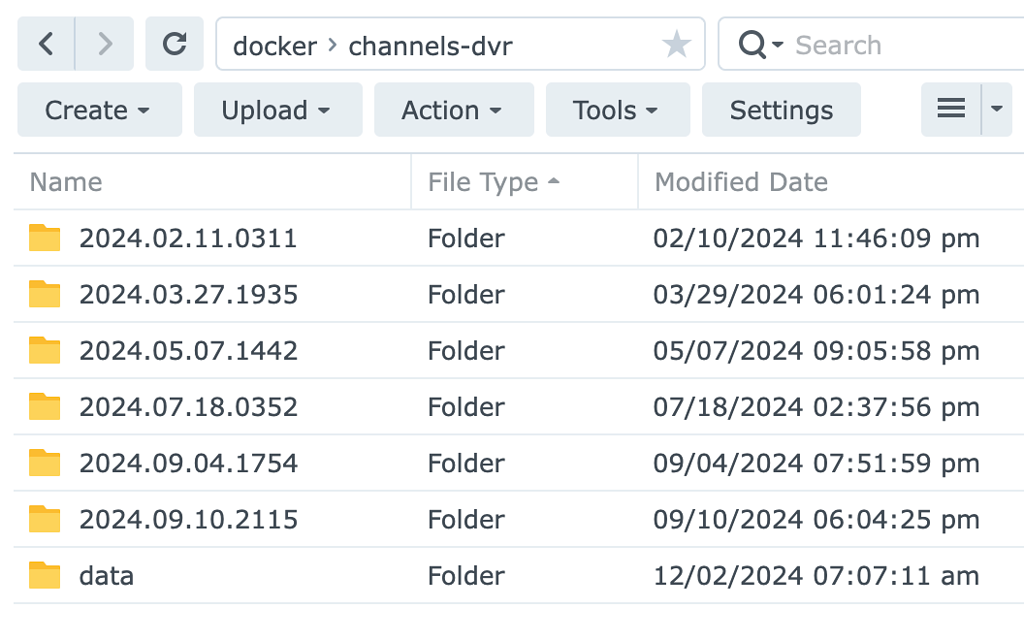Viewport: 1024px width, 641px height.
Task: Open the Upload dropdown menu
Action: click(277, 109)
